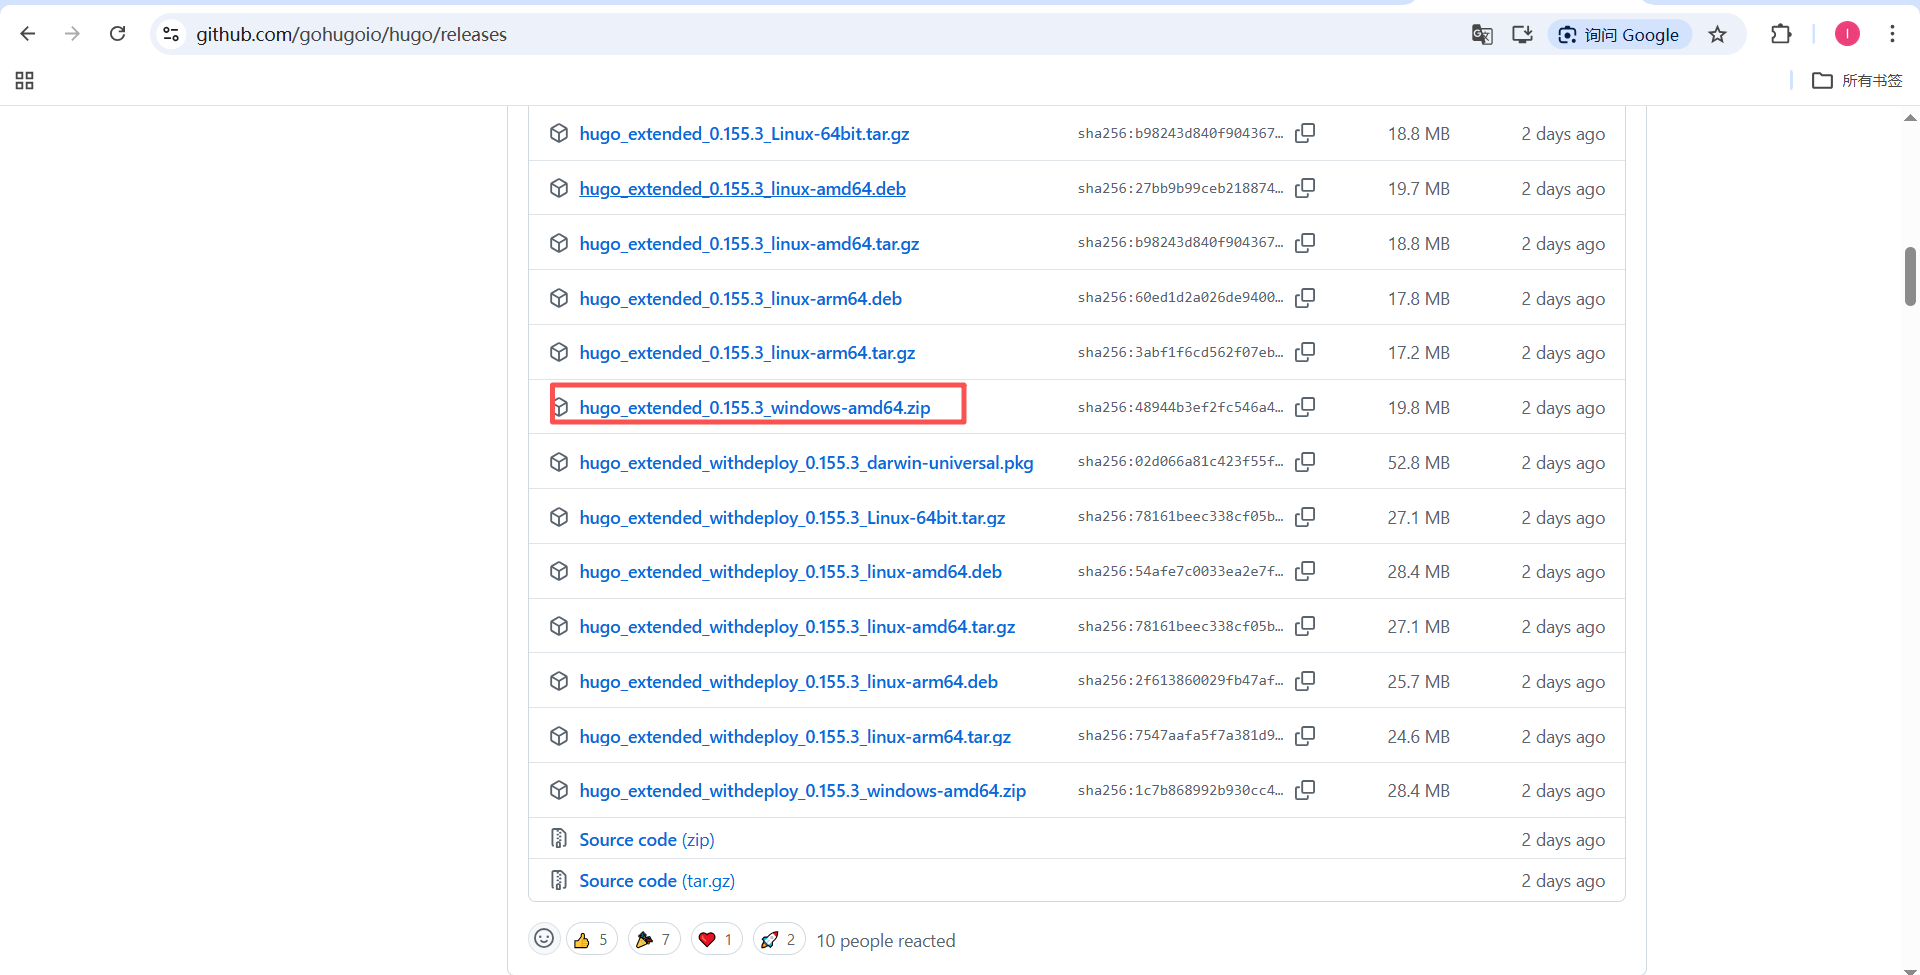1920x975 pixels.
Task: Open the Chrome three-dot menu
Action: tap(1892, 34)
